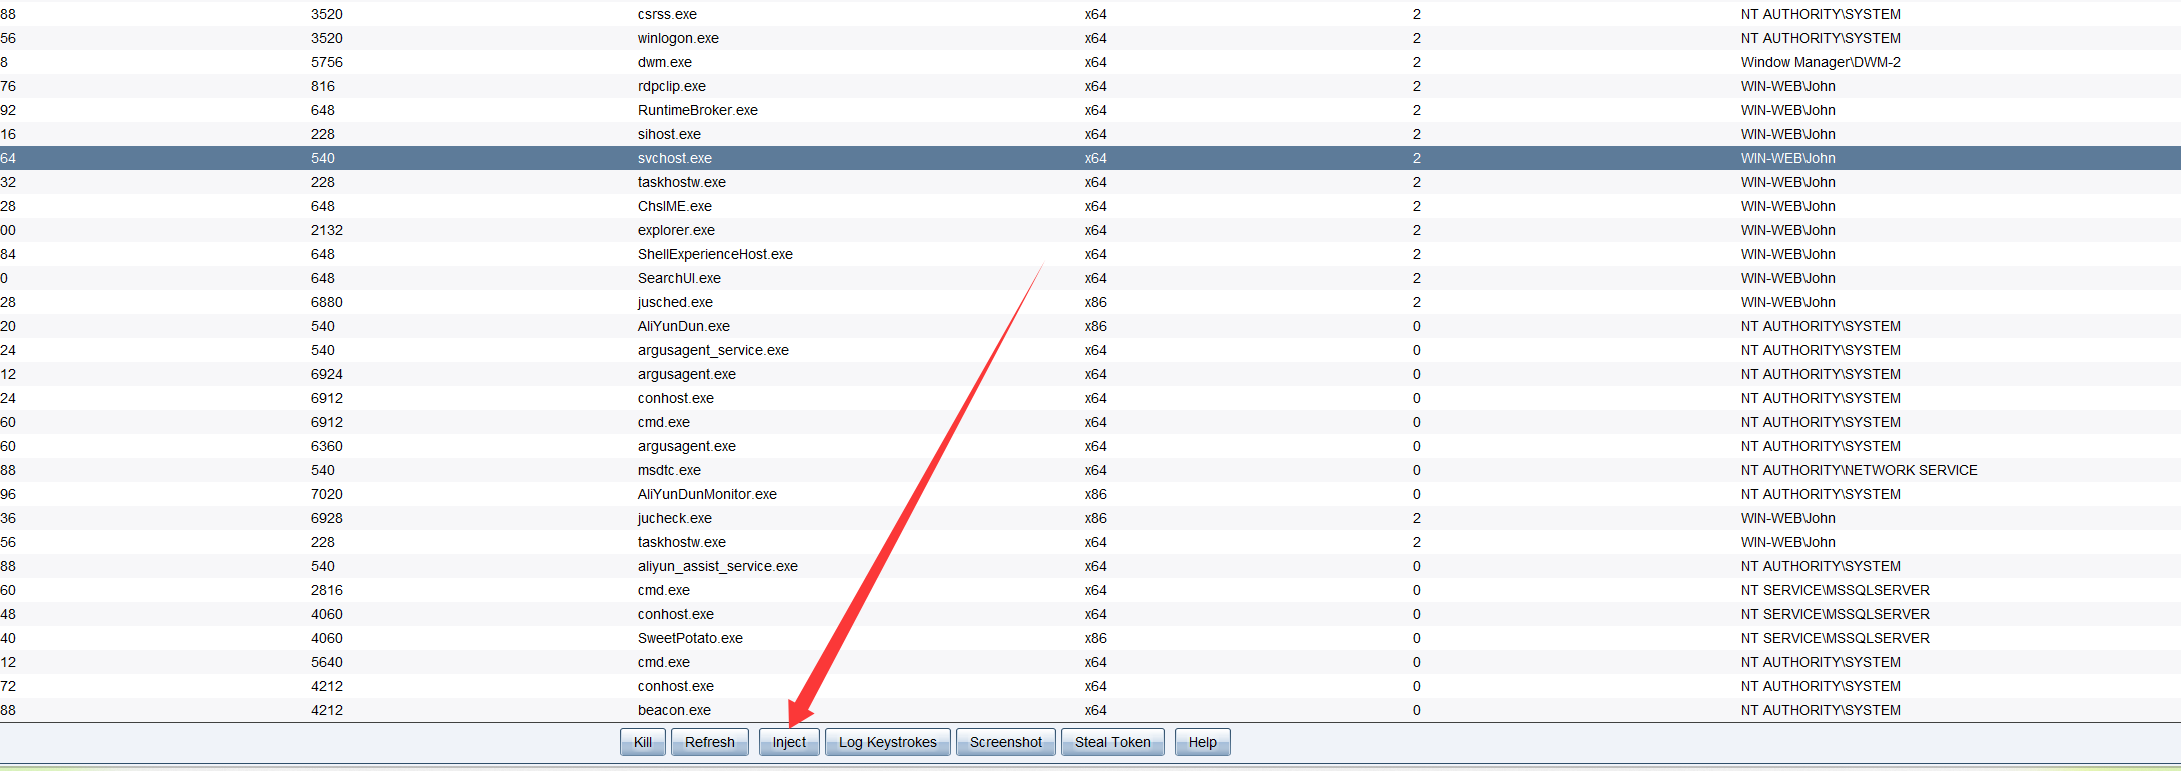Screen dimensions: 2181x771
Task: Choose the ShellExperienceHost.exe row
Action: [715, 254]
